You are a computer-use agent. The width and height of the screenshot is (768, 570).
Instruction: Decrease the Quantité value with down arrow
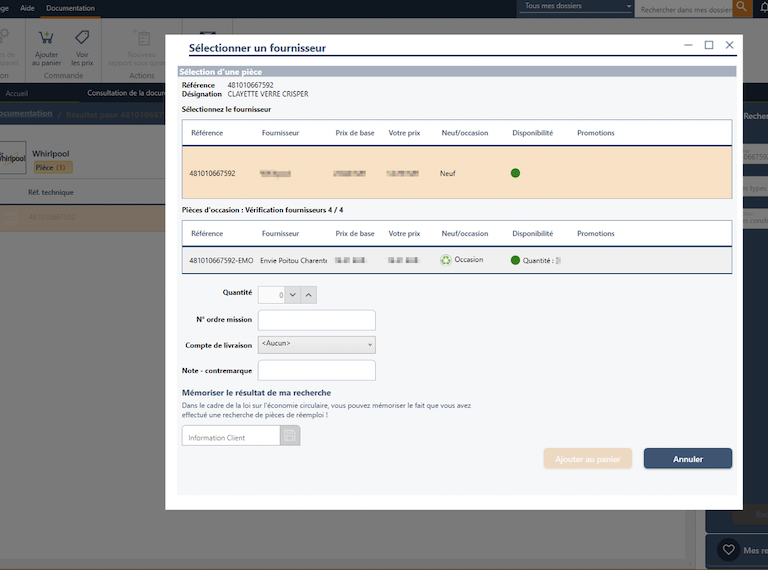[292, 294]
